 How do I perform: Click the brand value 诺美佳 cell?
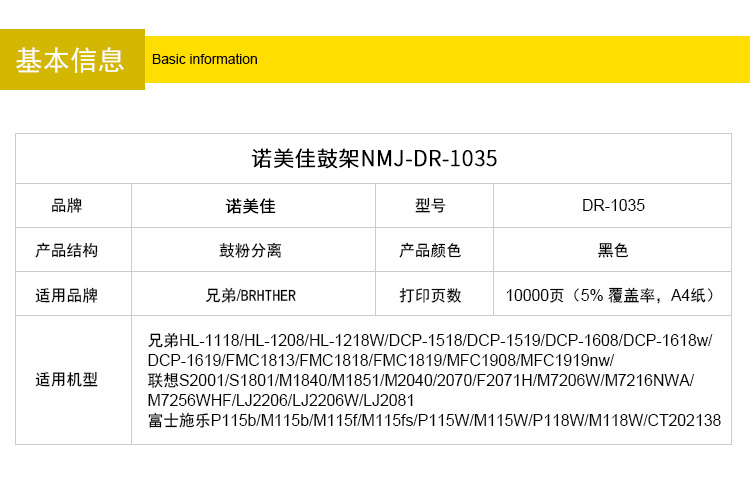254,206
